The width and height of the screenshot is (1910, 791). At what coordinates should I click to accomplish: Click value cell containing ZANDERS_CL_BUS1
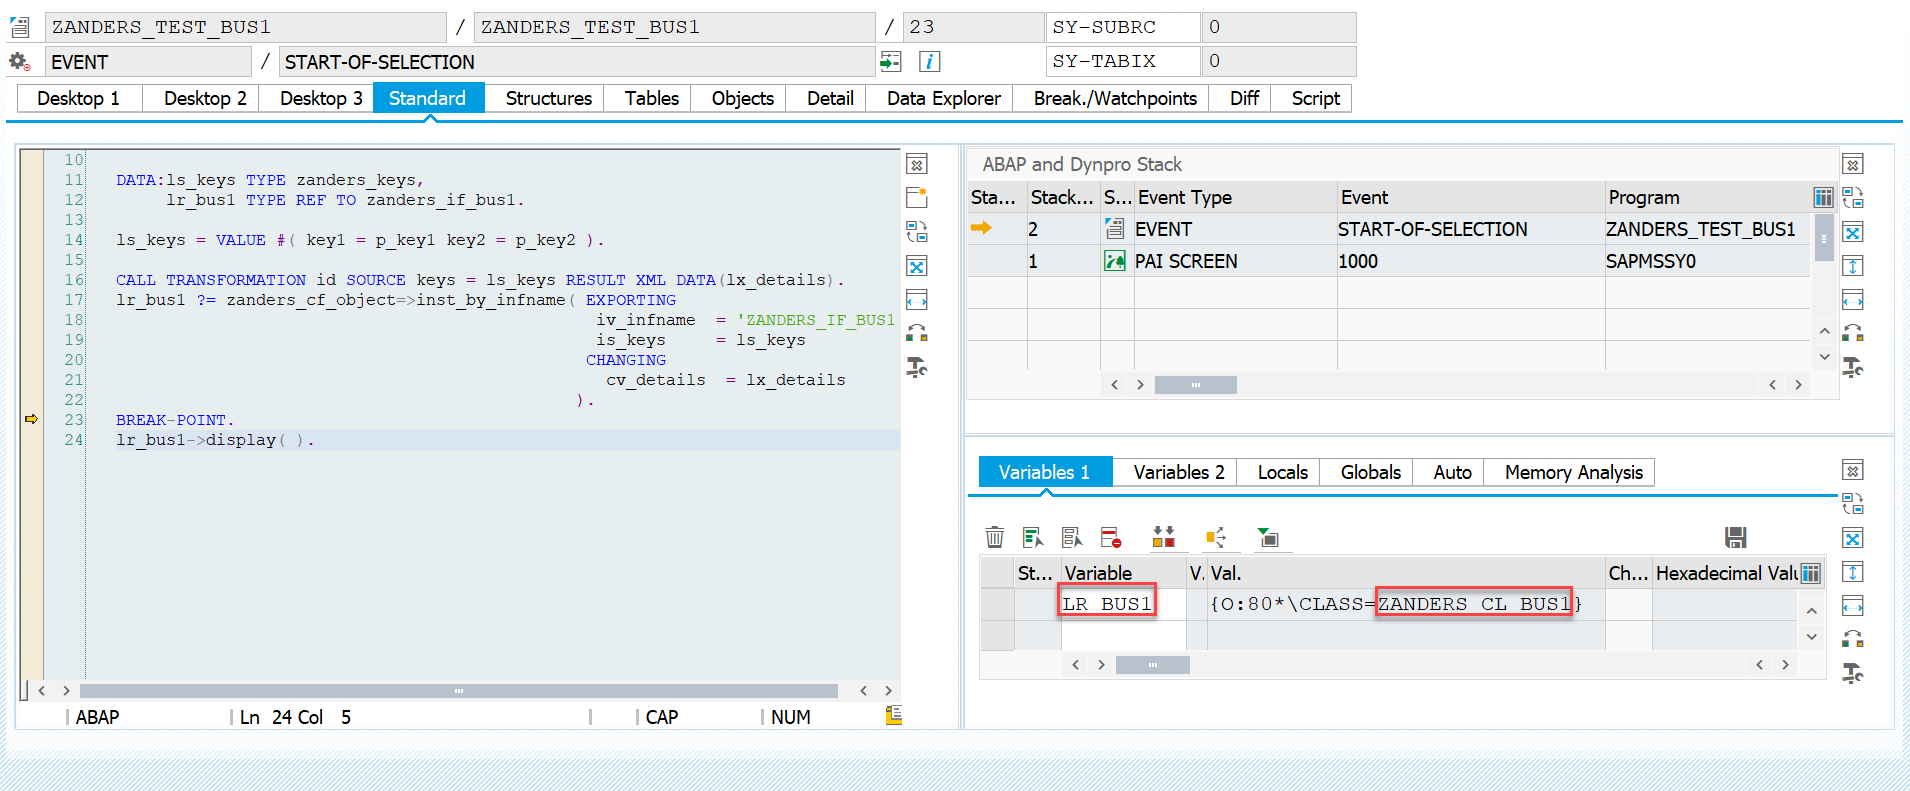click(x=1405, y=604)
